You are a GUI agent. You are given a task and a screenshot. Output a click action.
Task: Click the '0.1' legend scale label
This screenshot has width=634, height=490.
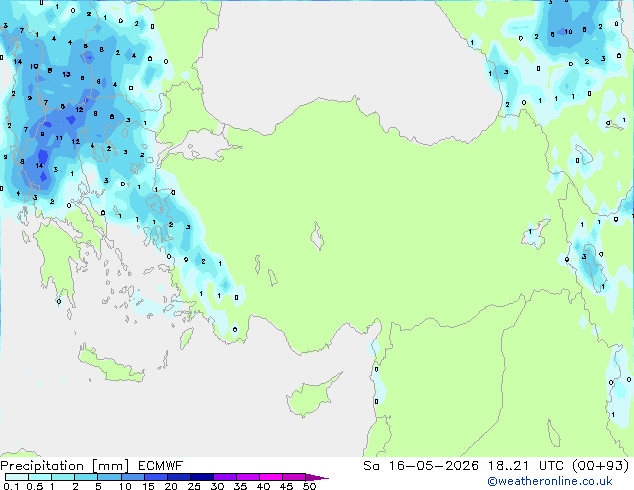coord(12,486)
